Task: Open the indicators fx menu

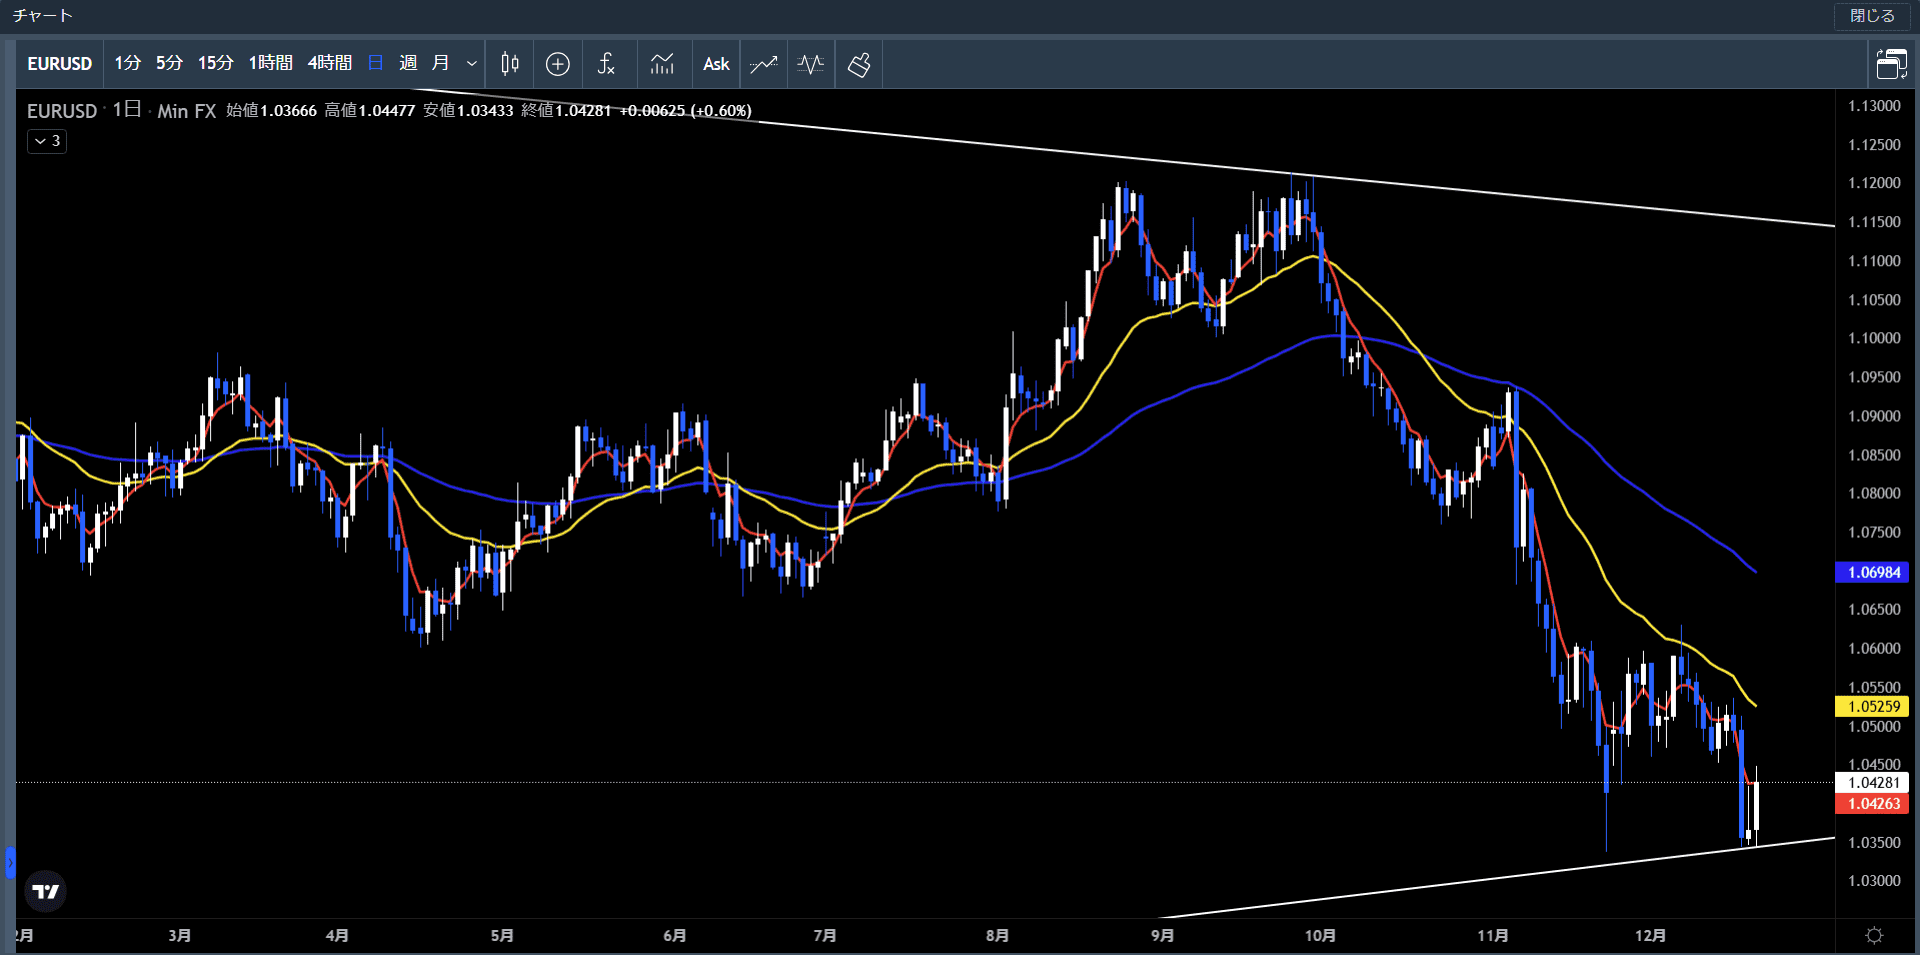Action: click(x=606, y=64)
